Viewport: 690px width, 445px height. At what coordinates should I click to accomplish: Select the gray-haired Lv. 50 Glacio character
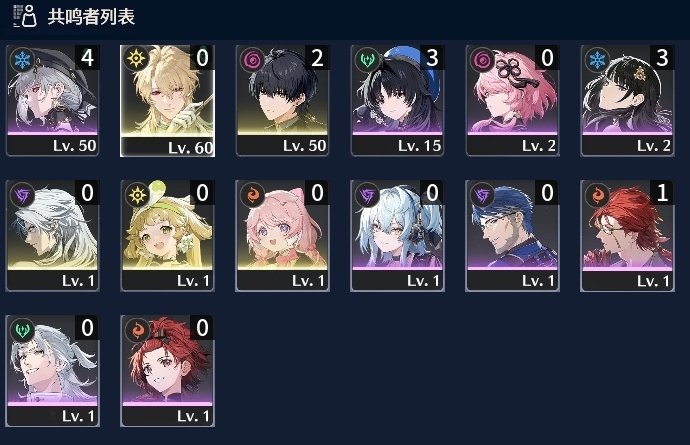tap(53, 101)
